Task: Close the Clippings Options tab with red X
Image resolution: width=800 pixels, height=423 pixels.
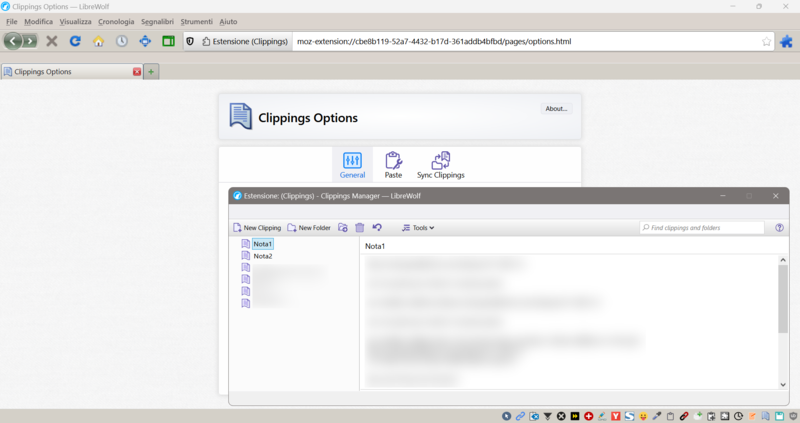Action: [x=137, y=72]
